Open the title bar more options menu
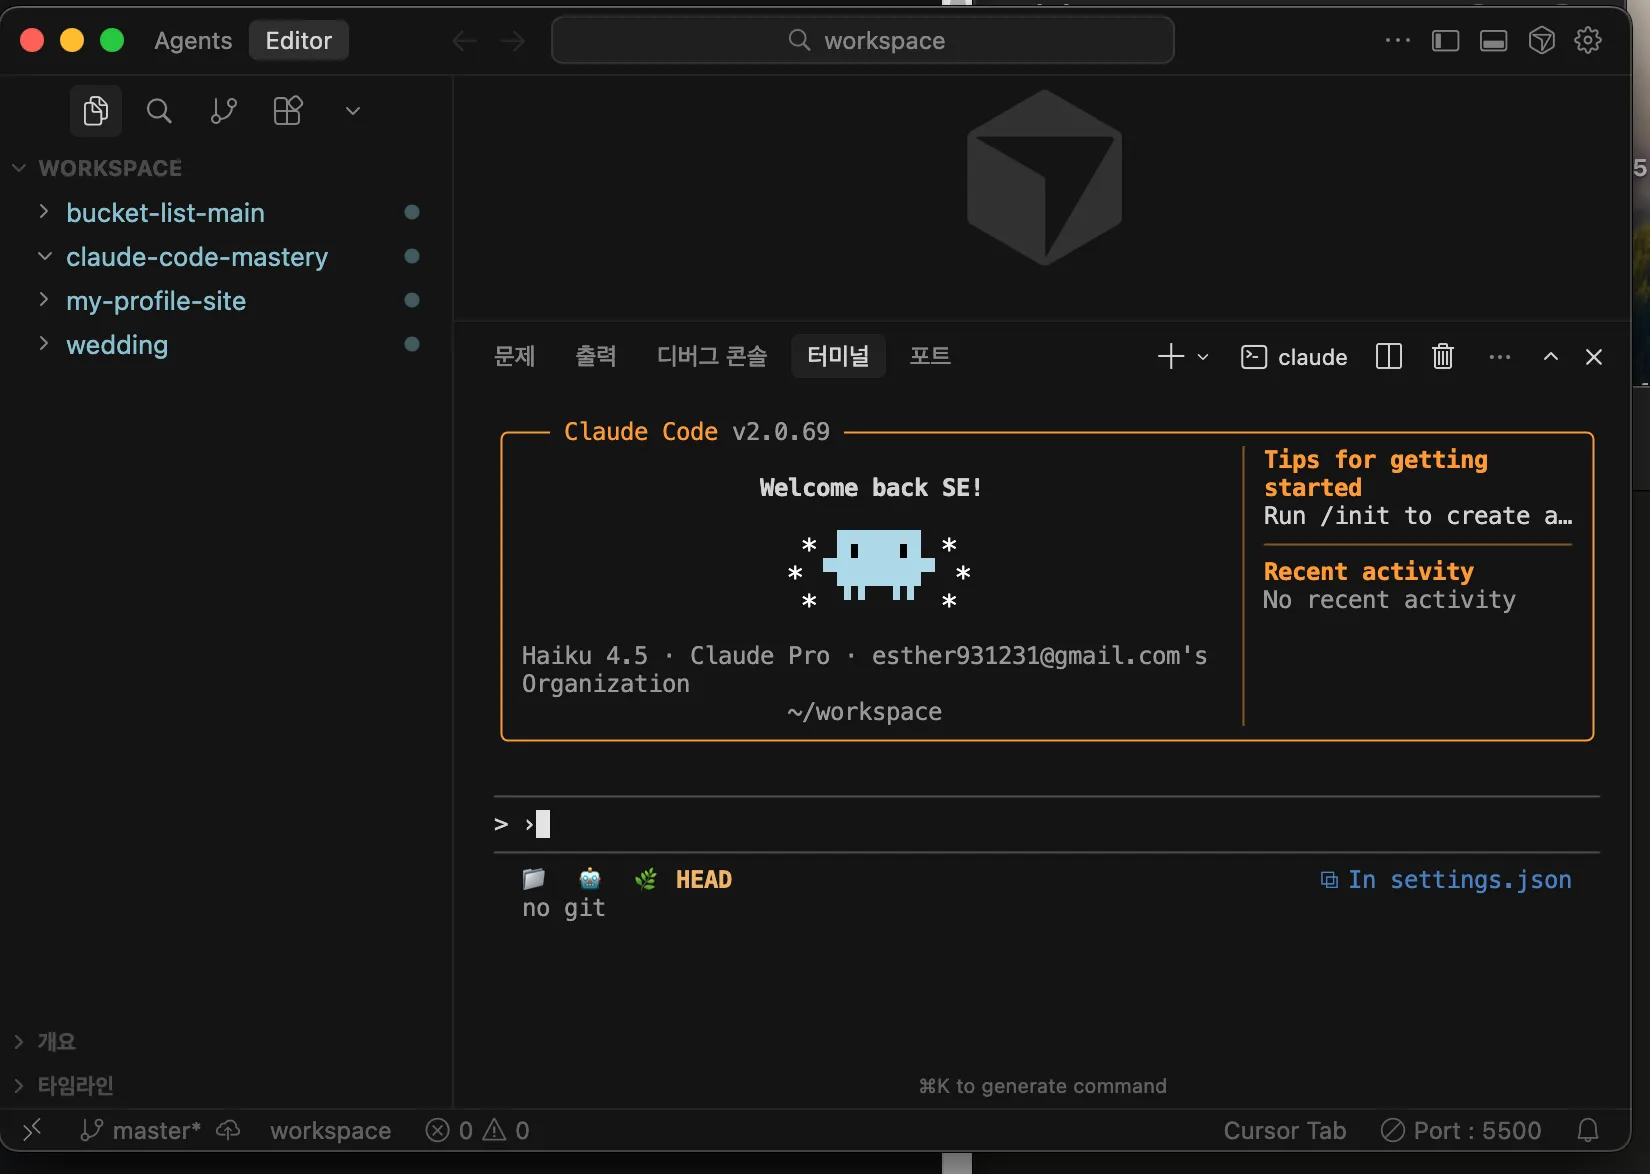Screen dimensions: 1650x1174 point(1397,40)
